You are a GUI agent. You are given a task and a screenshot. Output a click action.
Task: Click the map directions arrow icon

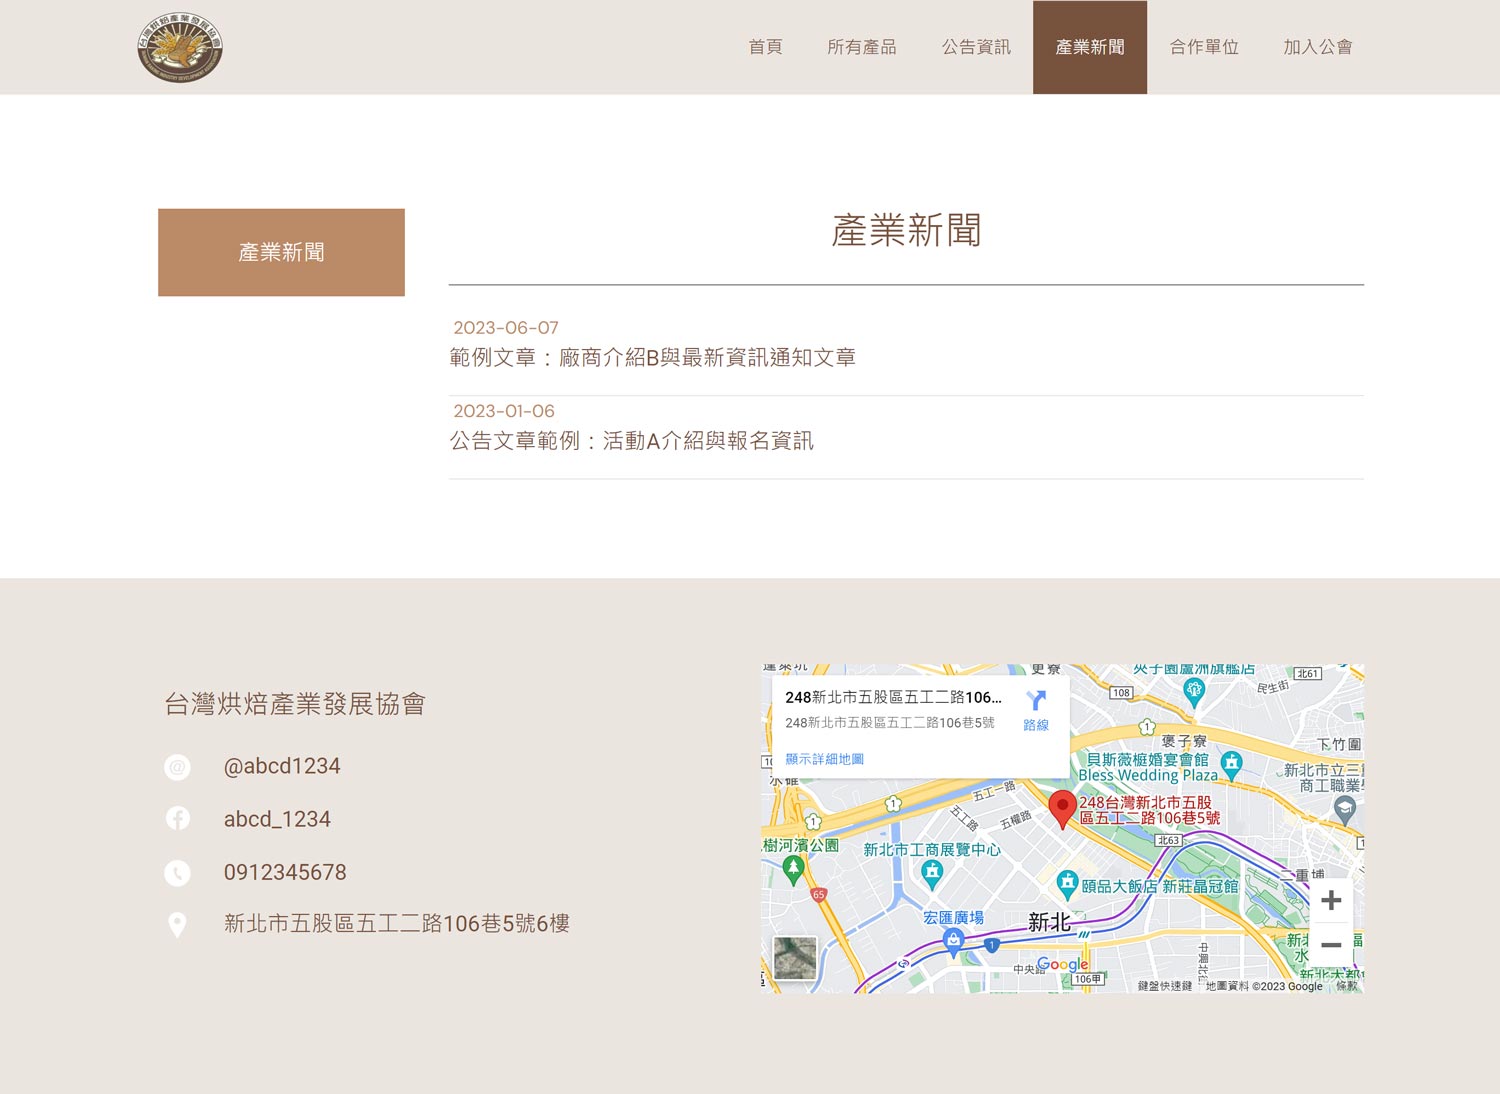click(1036, 702)
